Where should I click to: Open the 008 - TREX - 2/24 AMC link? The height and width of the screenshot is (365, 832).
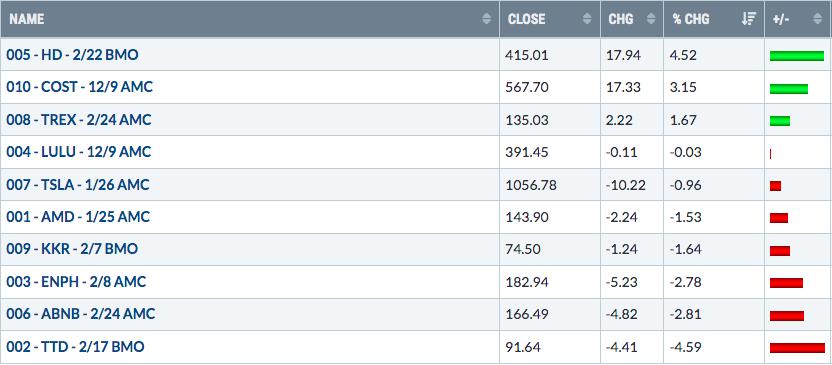(x=79, y=120)
